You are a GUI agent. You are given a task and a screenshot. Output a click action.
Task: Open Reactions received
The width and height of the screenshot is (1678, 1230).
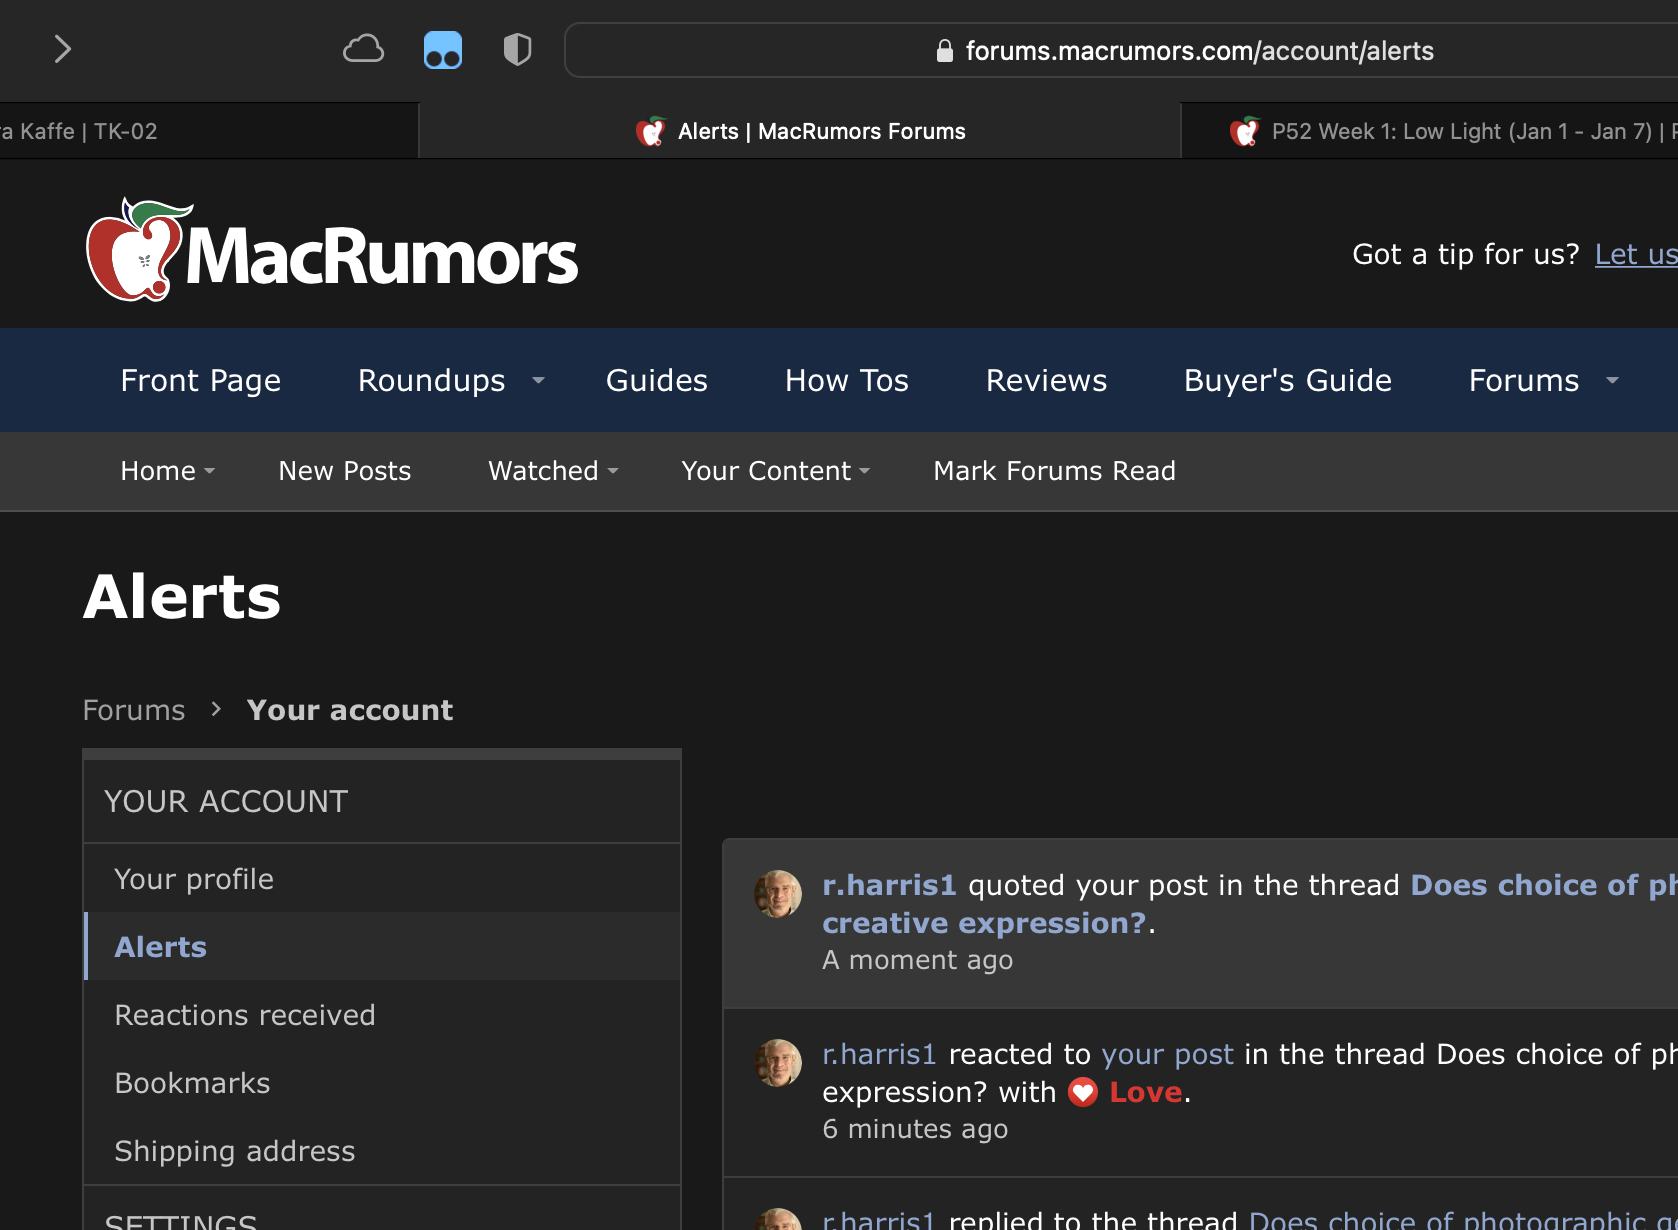click(x=382, y=1014)
